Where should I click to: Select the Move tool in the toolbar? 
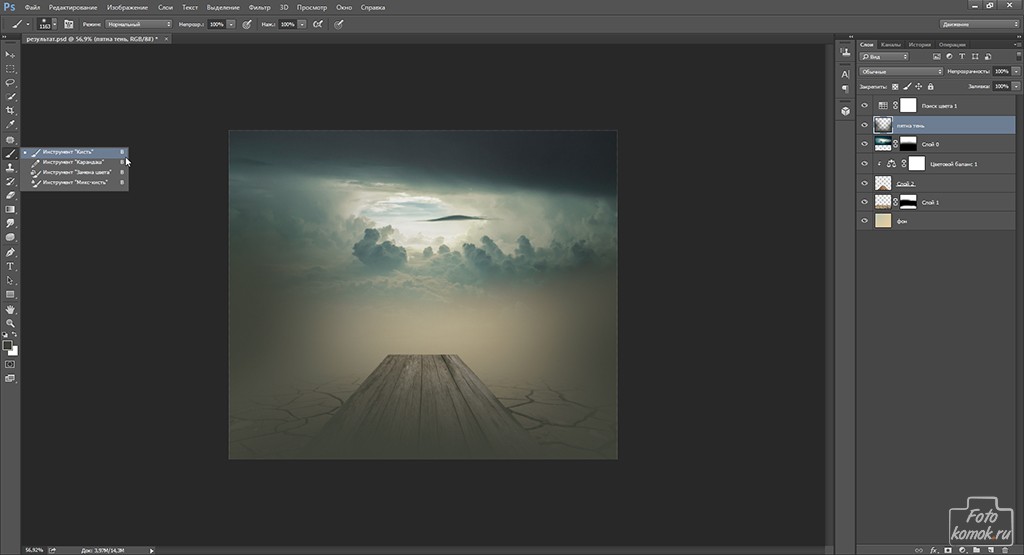(11, 54)
